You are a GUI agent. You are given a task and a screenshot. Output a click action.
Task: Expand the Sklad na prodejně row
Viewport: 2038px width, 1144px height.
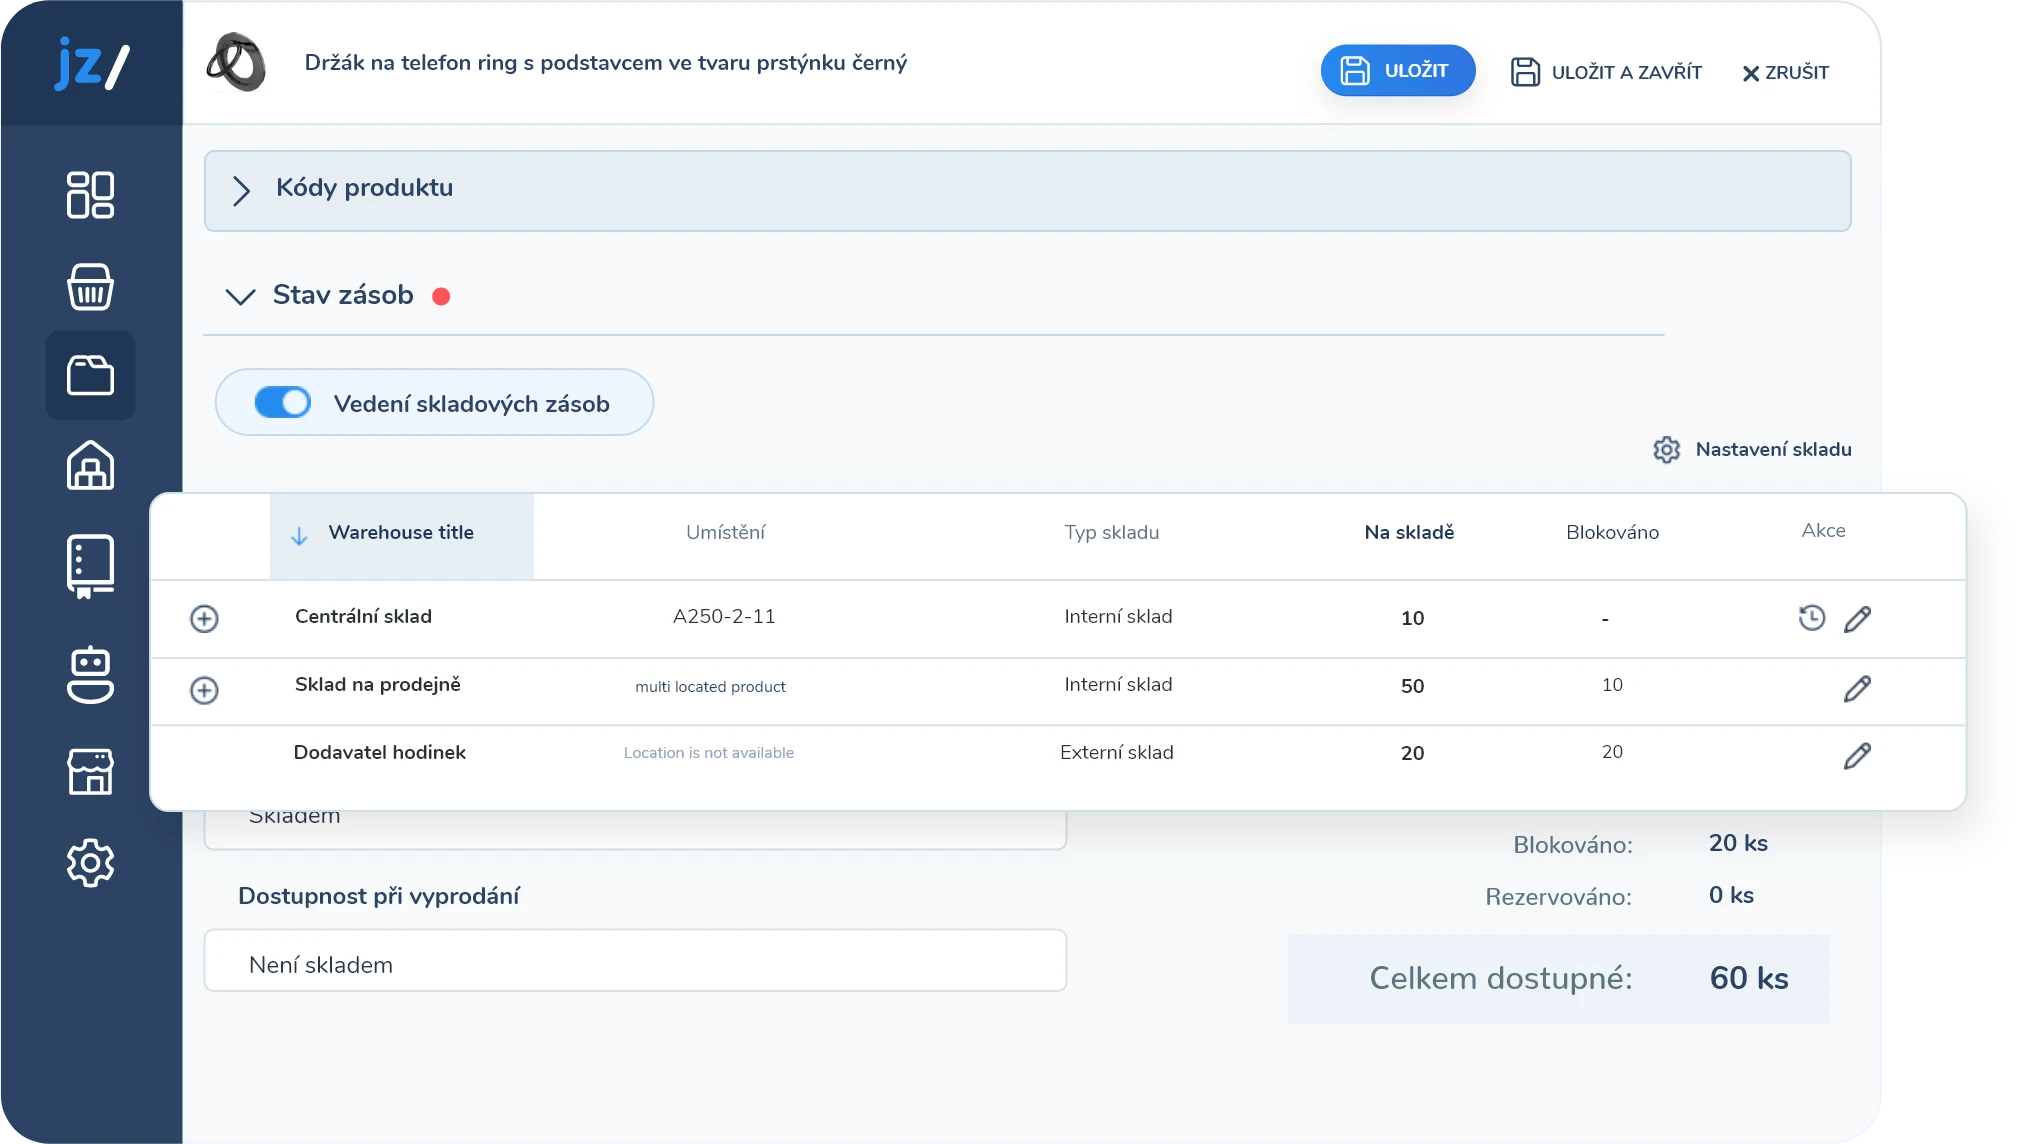pos(204,690)
